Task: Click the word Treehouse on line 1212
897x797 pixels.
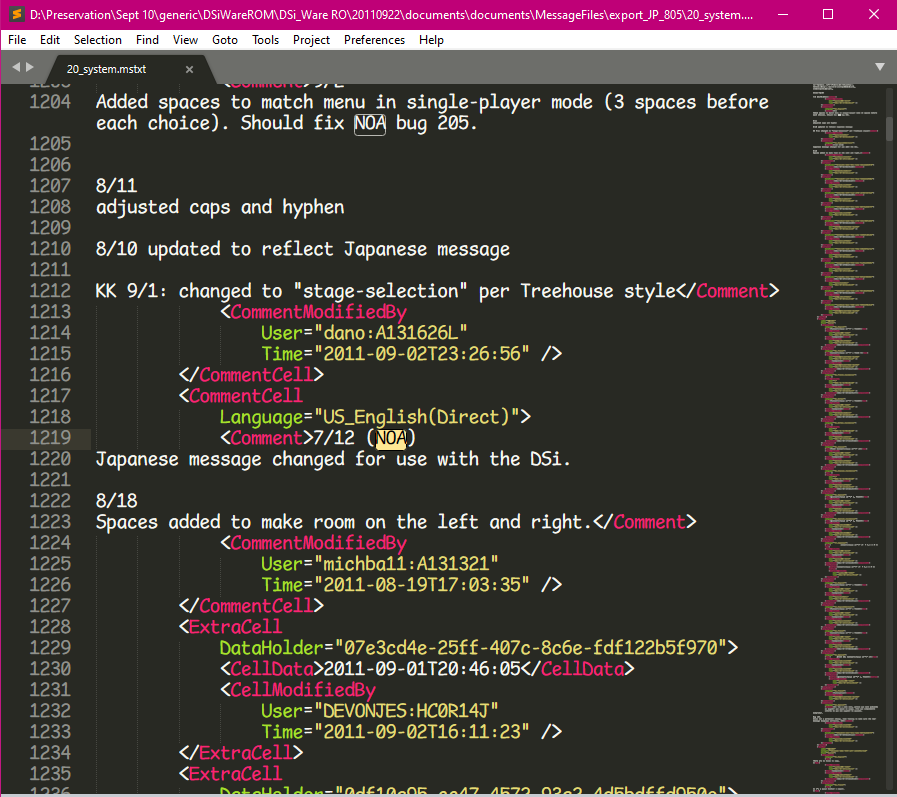Action: 566,291
